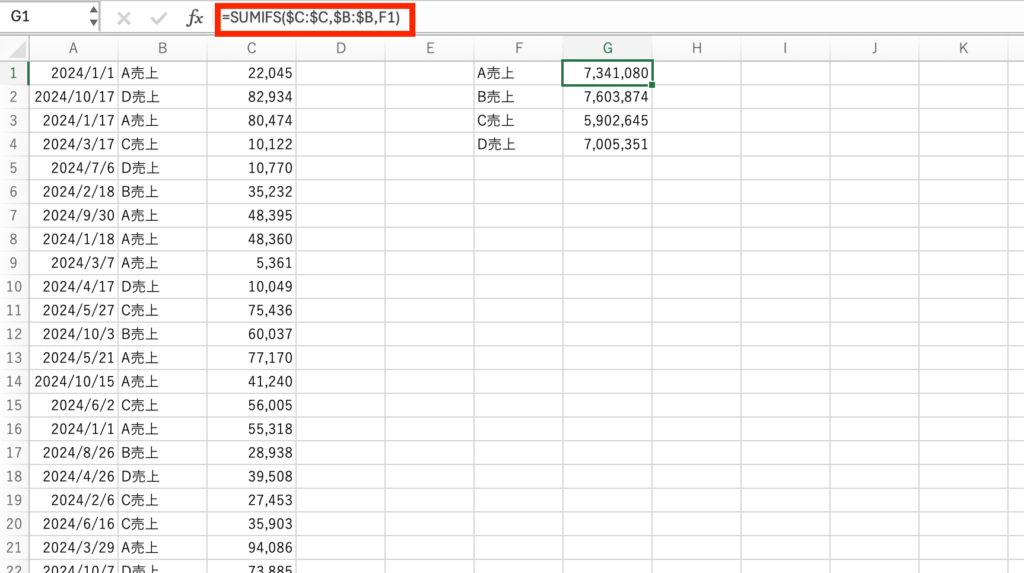Select column K header
Viewport: 1024px width, 573px height.
coord(963,48)
